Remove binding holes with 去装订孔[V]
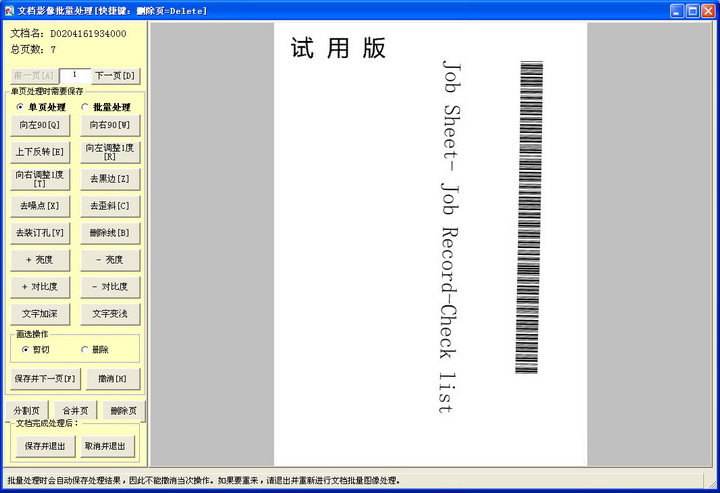The image size is (720, 493). click(40, 233)
